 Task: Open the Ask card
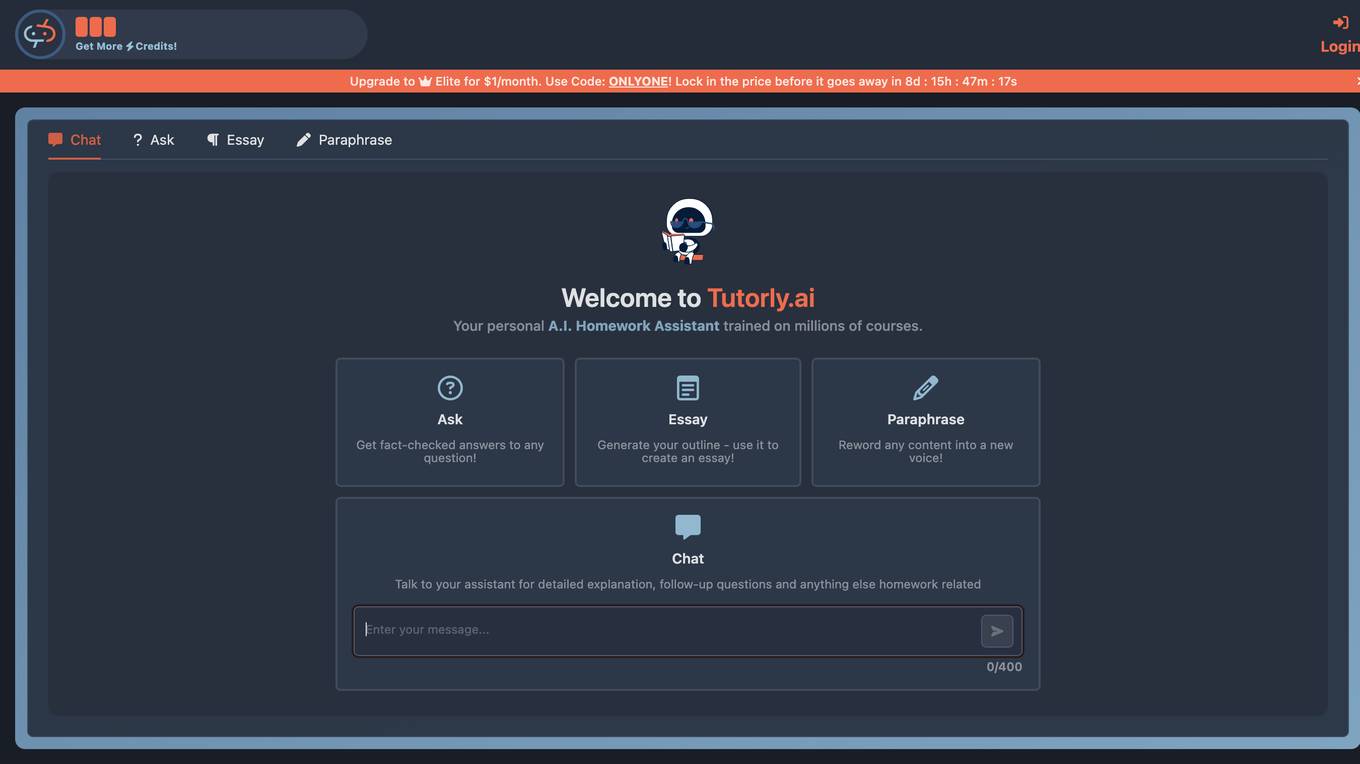tap(450, 422)
